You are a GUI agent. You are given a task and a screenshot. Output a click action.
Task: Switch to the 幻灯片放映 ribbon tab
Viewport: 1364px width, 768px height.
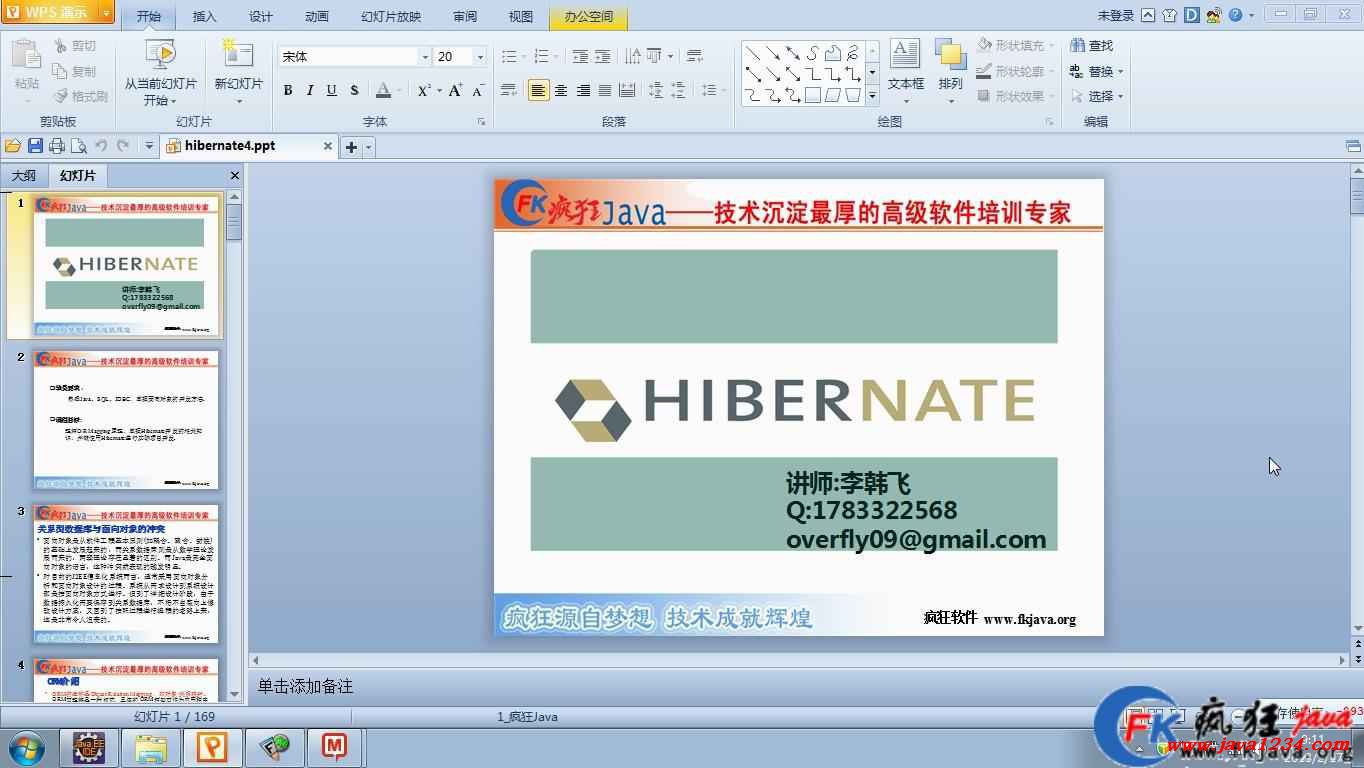pos(391,16)
